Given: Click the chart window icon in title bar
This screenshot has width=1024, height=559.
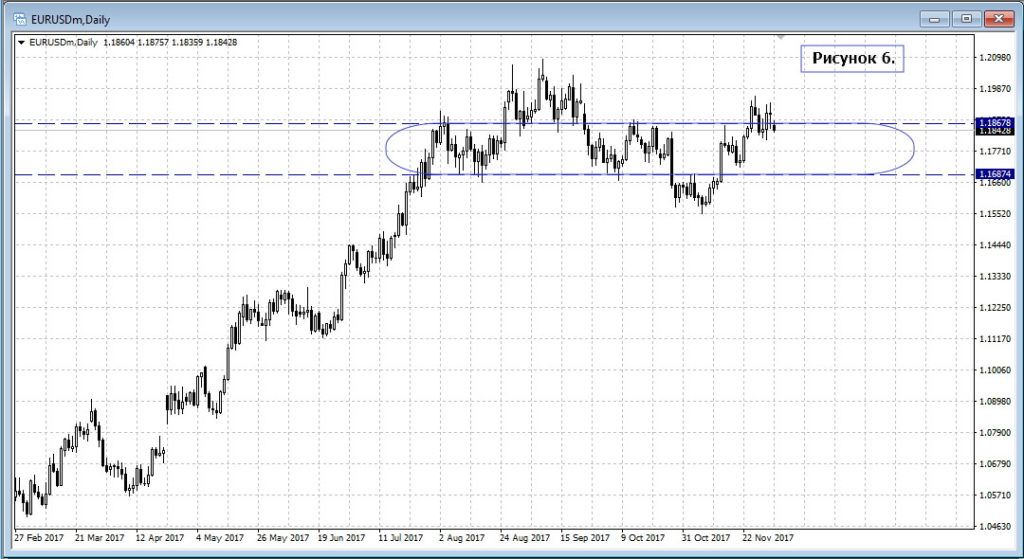Looking at the screenshot, I should tap(17, 17).
